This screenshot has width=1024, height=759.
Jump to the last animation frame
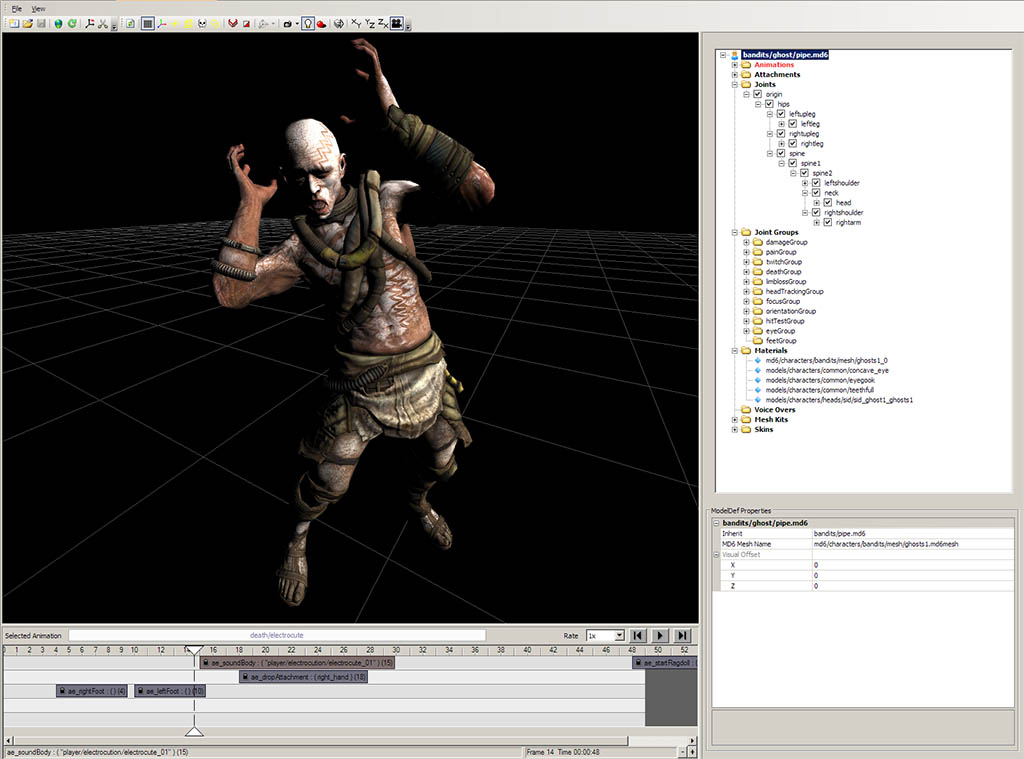(682, 635)
